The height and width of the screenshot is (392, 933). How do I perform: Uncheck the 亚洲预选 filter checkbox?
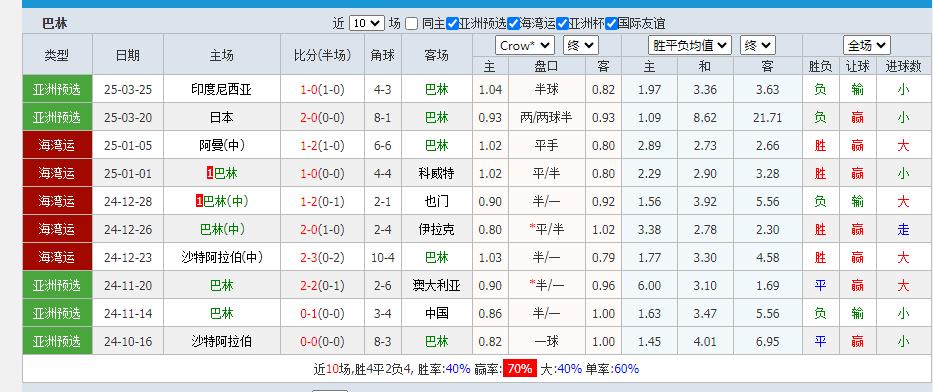(452, 24)
